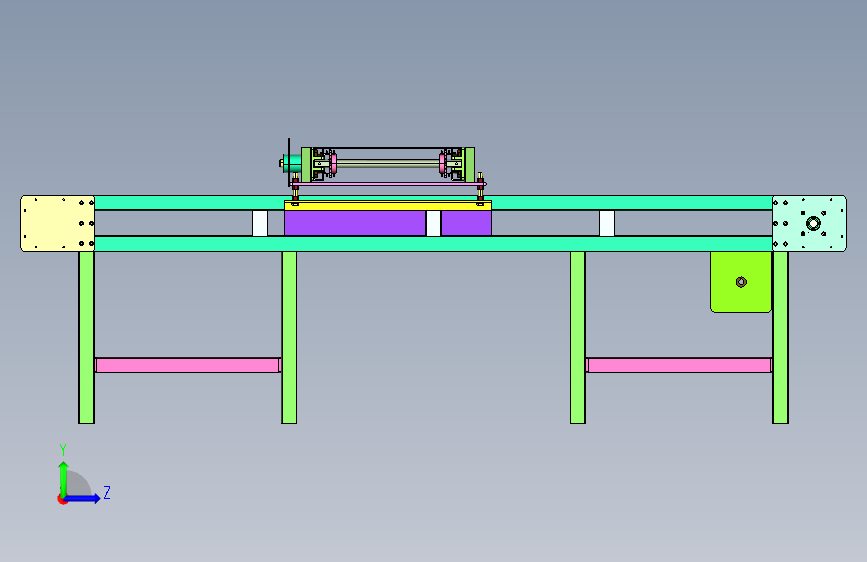Select the left pink crossbar between legs
Image resolution: width=867 pixels, height=562 pixels.
click(188, 365)
